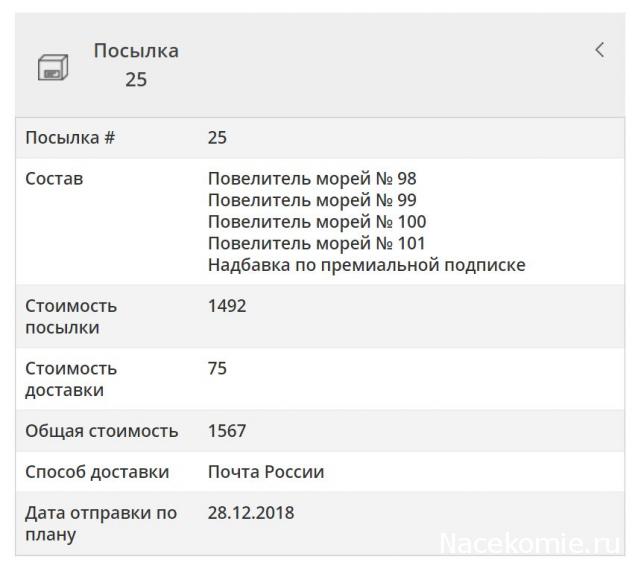This screenshot has height=568, width=638.
Task: Click the Общая стоимость label
Action: point(102,431)
